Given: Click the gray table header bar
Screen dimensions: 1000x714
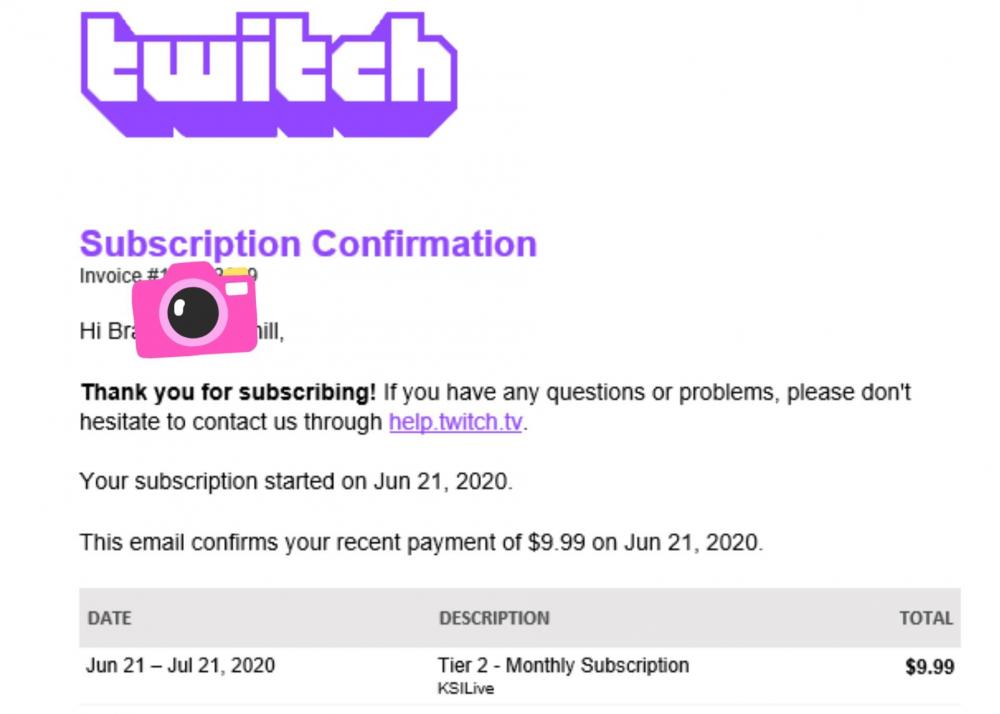Looking at the screenshot, I should pos(520,618).
